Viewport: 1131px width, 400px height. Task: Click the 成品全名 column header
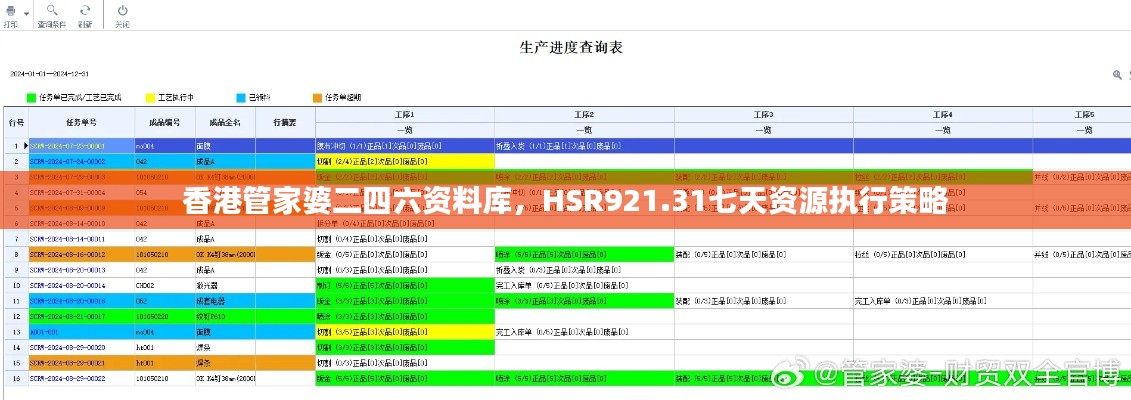224,122
